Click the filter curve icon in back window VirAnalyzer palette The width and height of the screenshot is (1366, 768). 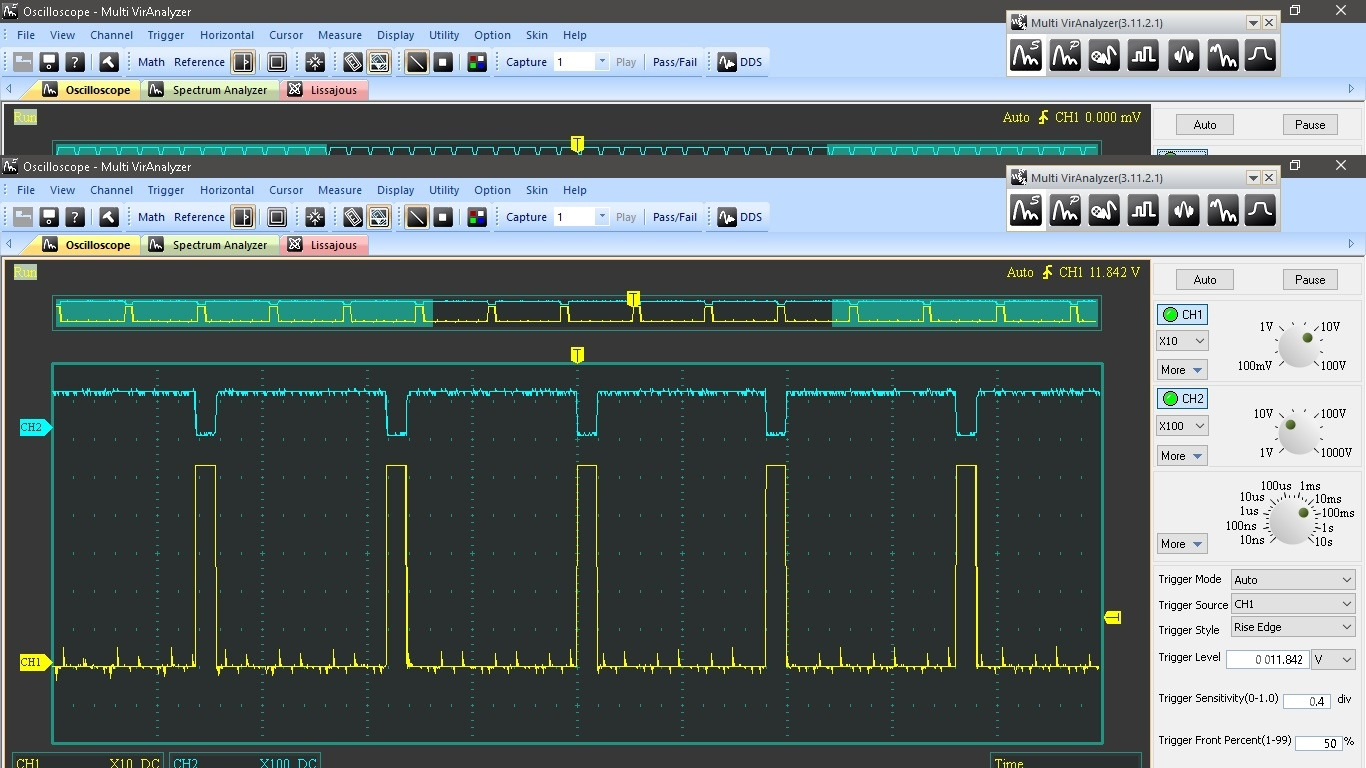pyautogui.click(x=1260, y=55)
